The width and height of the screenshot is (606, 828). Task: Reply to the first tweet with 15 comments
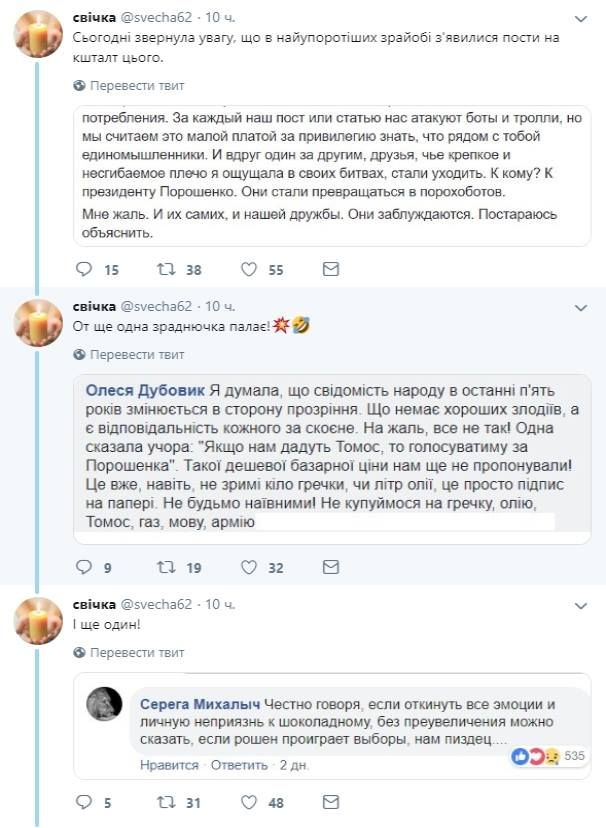click(x=84, y=269)
